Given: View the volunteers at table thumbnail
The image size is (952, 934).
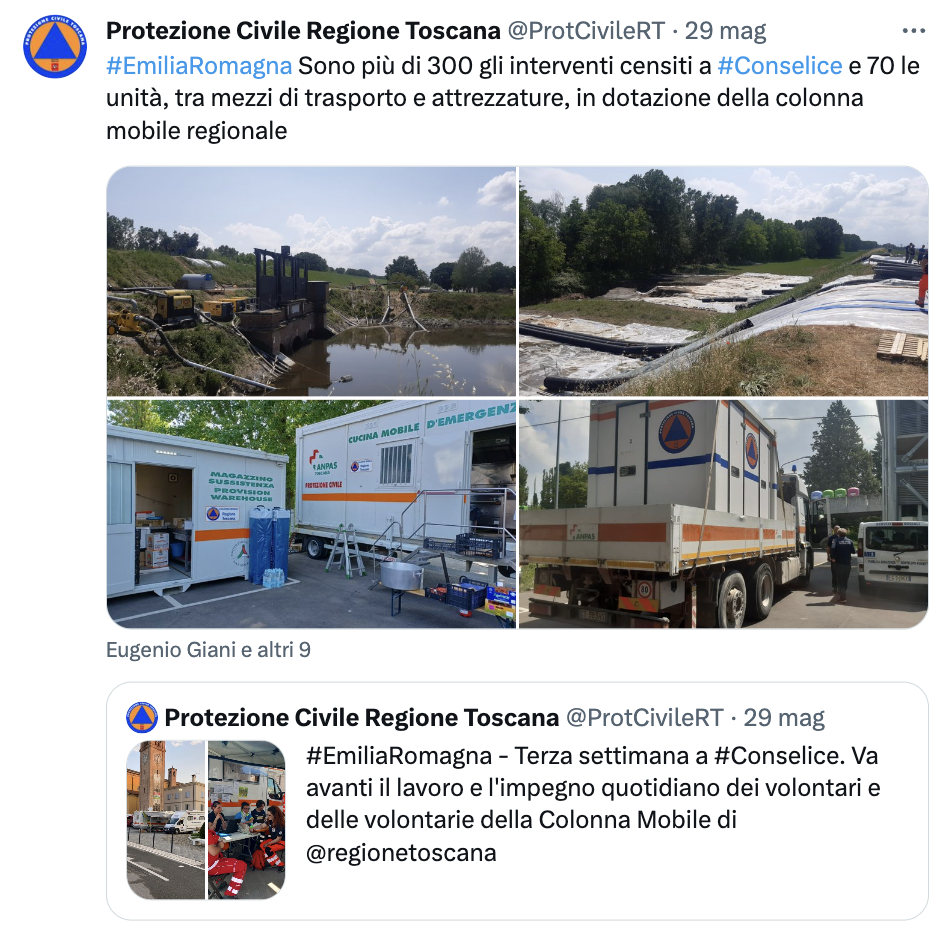Looking at the screenshot, I should 246,820.
